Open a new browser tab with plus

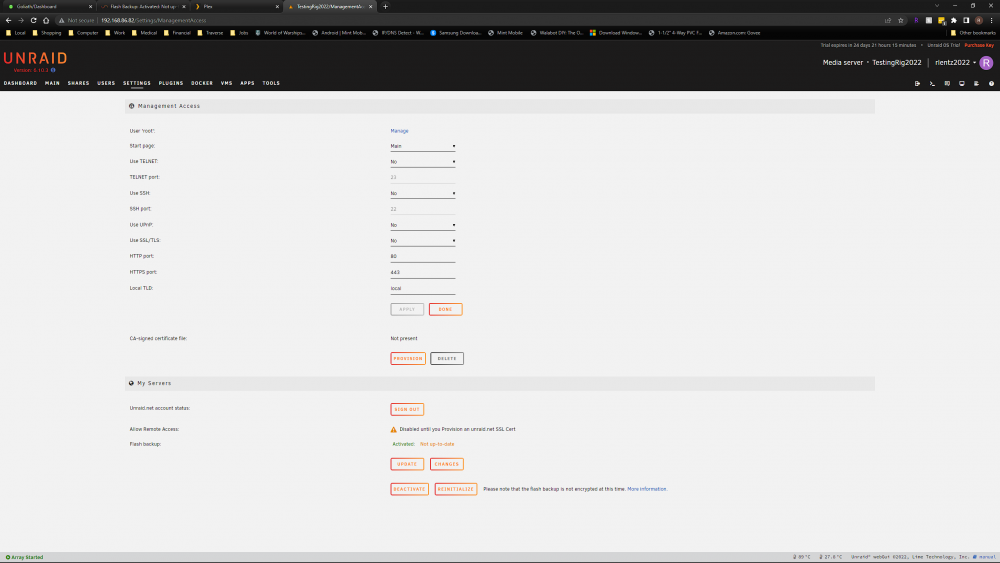coord(385,6)
